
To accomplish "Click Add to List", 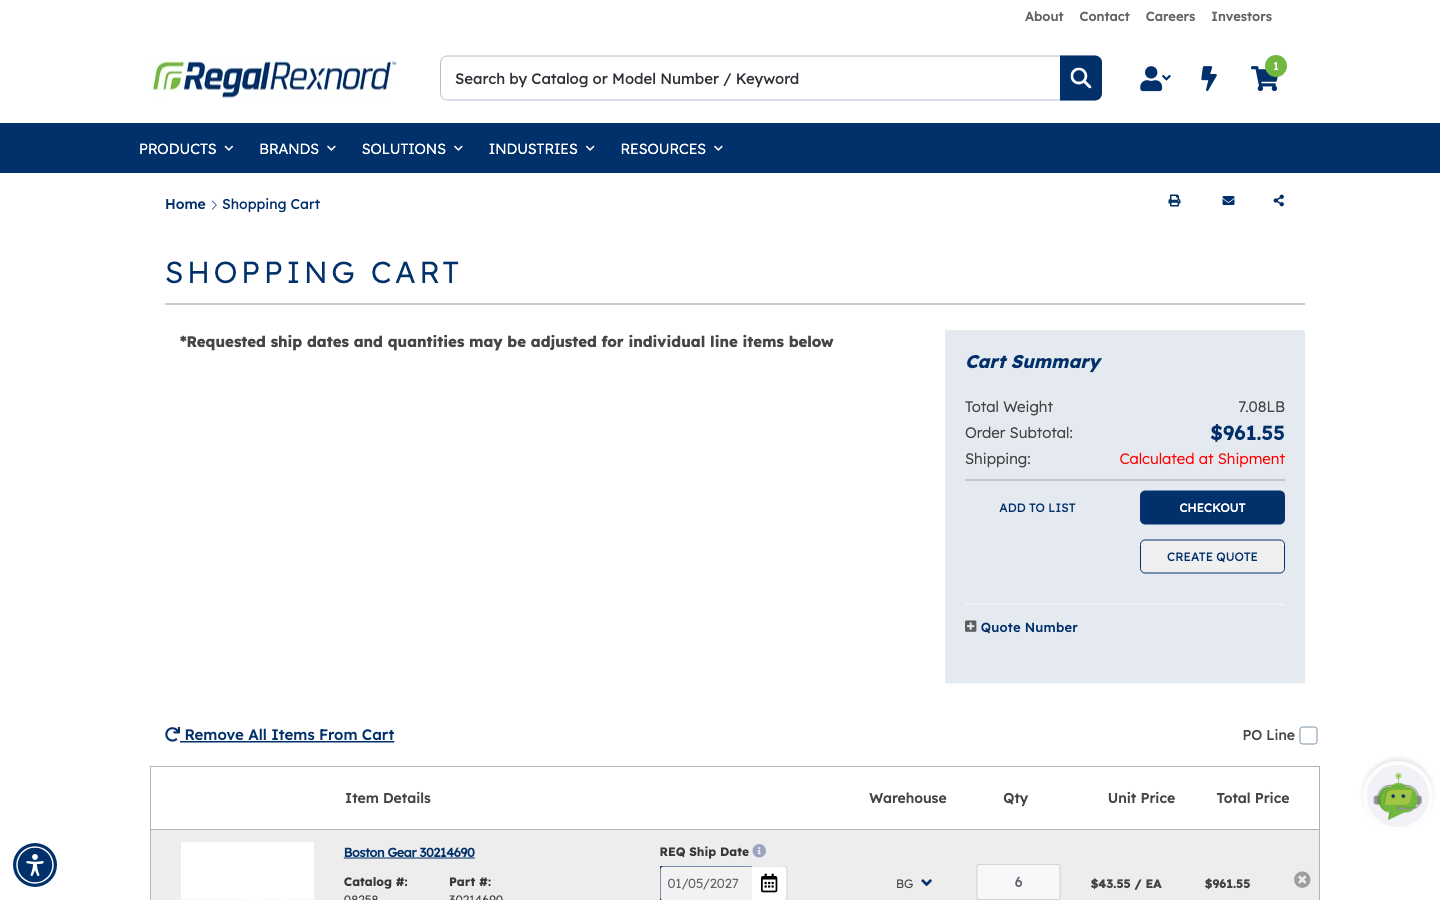I will [x=1037, y=508].
